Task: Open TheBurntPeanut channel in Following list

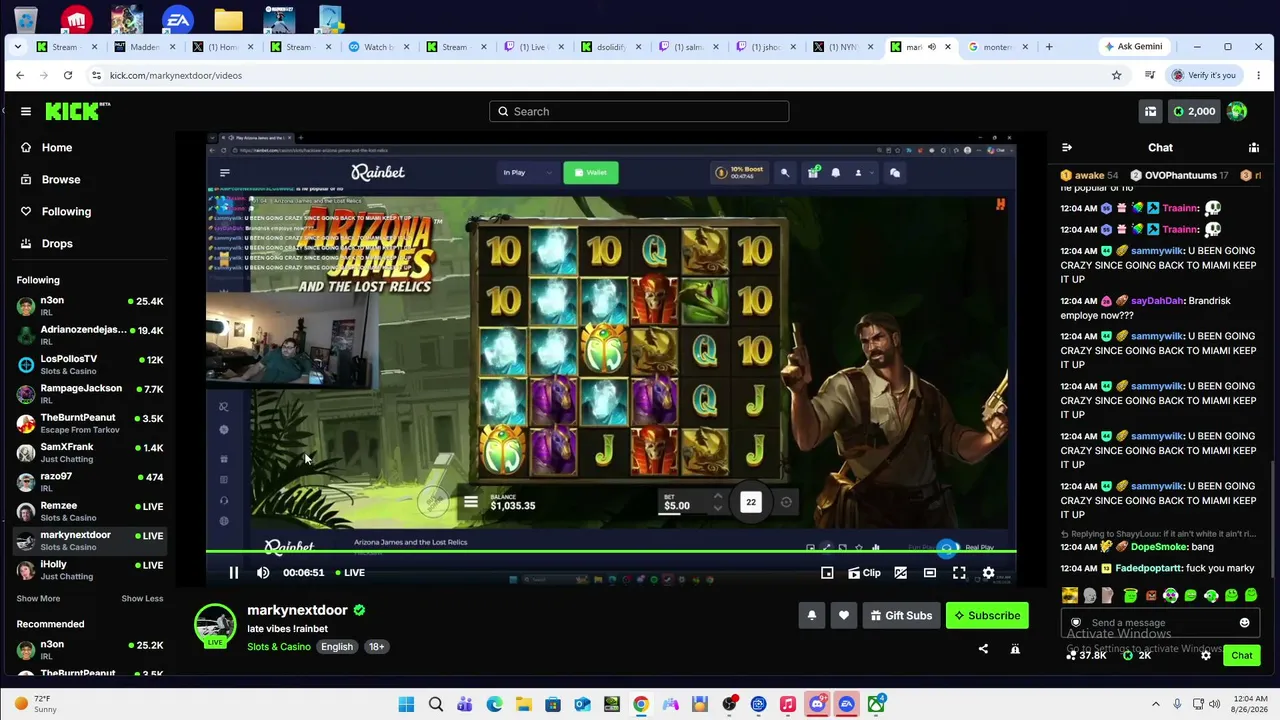Action: pos(89,423)
